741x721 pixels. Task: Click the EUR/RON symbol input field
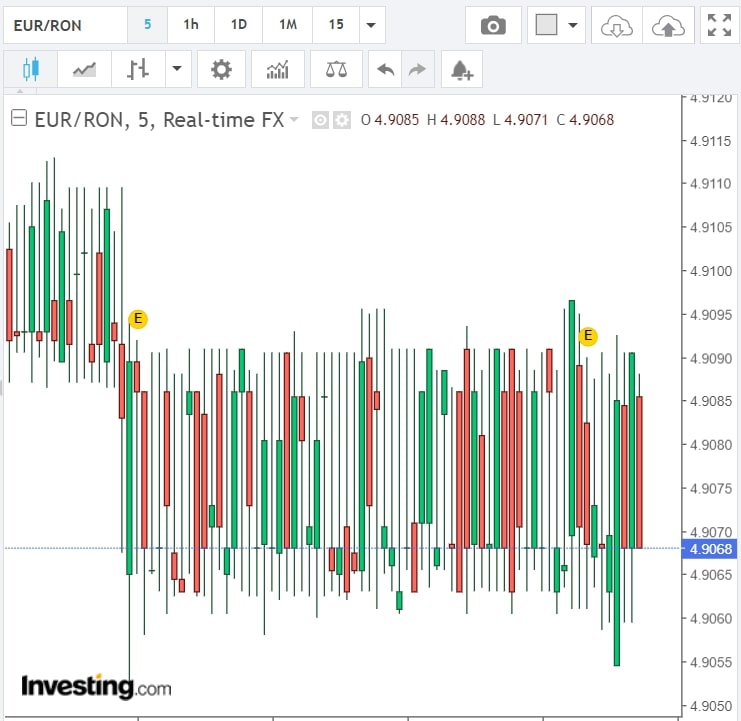(64, 25)
